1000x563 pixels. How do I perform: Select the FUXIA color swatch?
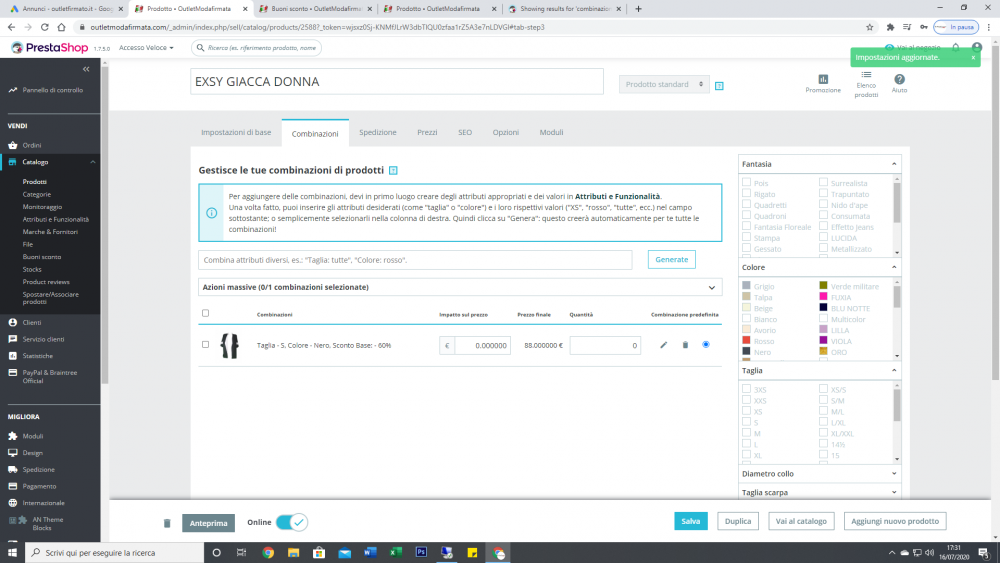pyautogui.click(x=823, y=296)
